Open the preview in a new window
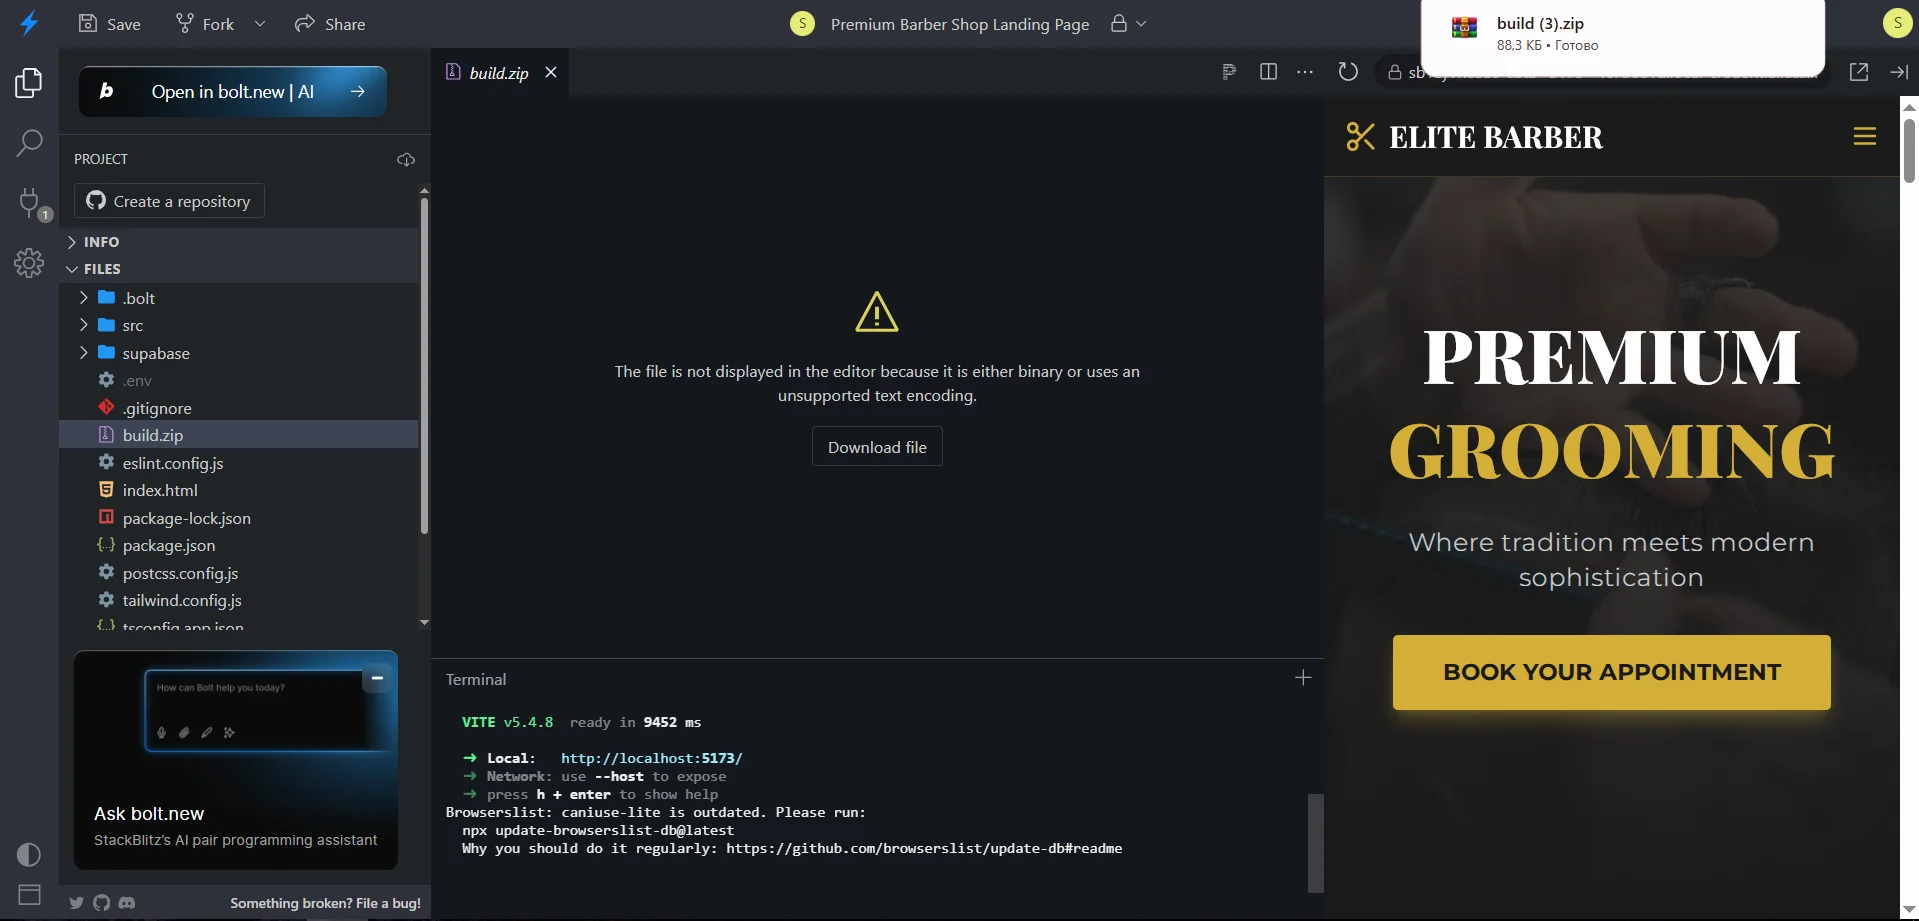The height and width of the screenshot is (921, 1919). click(x=1859, y=71)
